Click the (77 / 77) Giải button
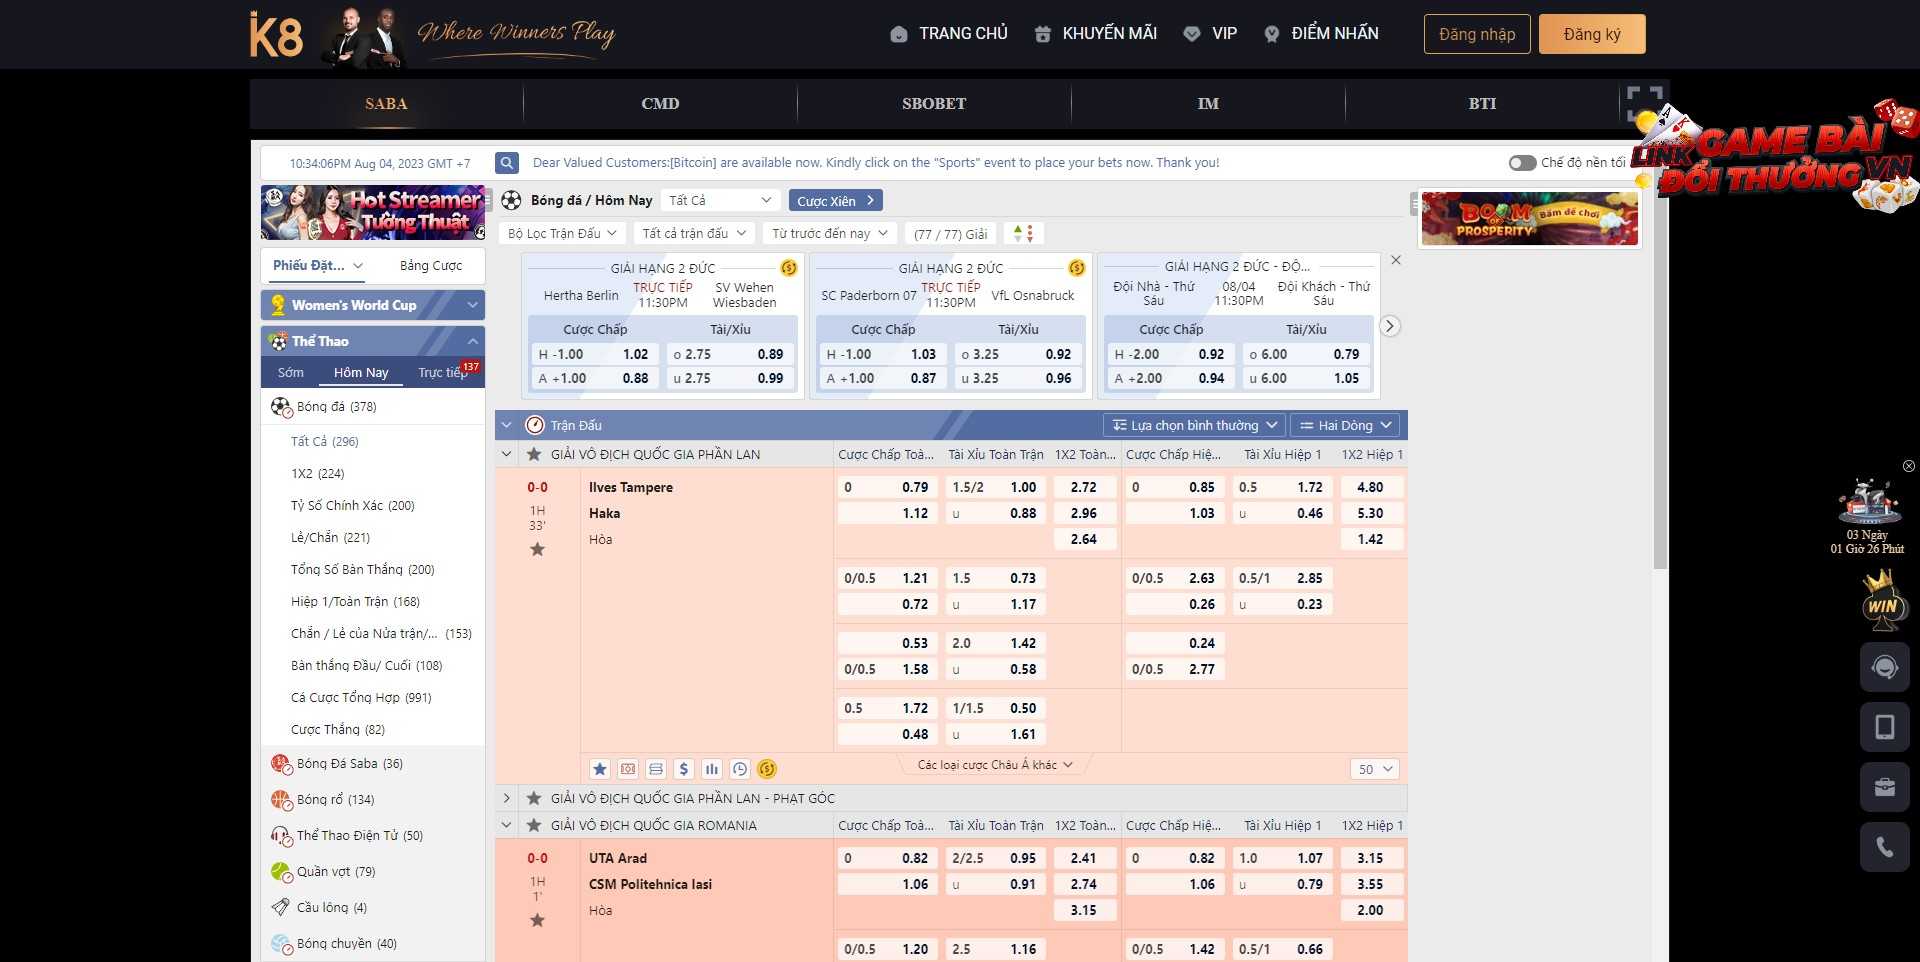The height and width of the screenshot is (962, 1920). [x=950, y=233]
